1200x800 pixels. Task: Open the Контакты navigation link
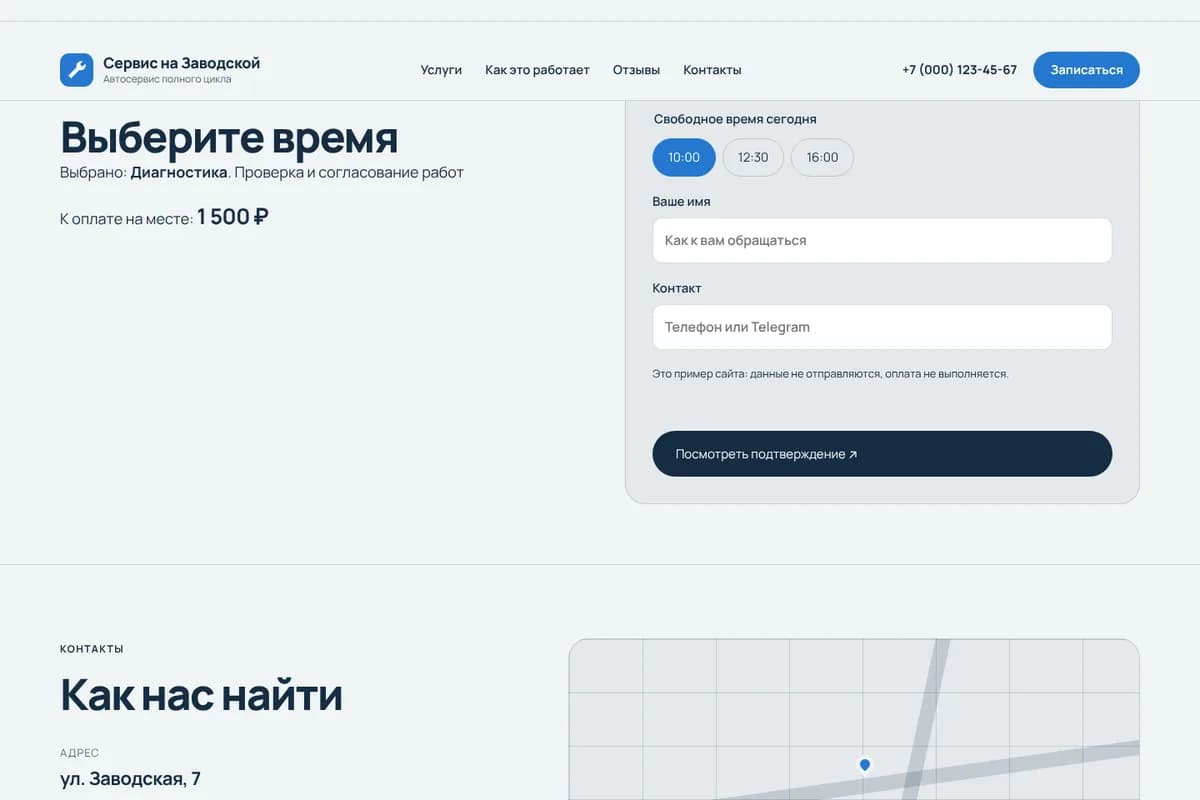pyautogui.click(x=712, y=70)
